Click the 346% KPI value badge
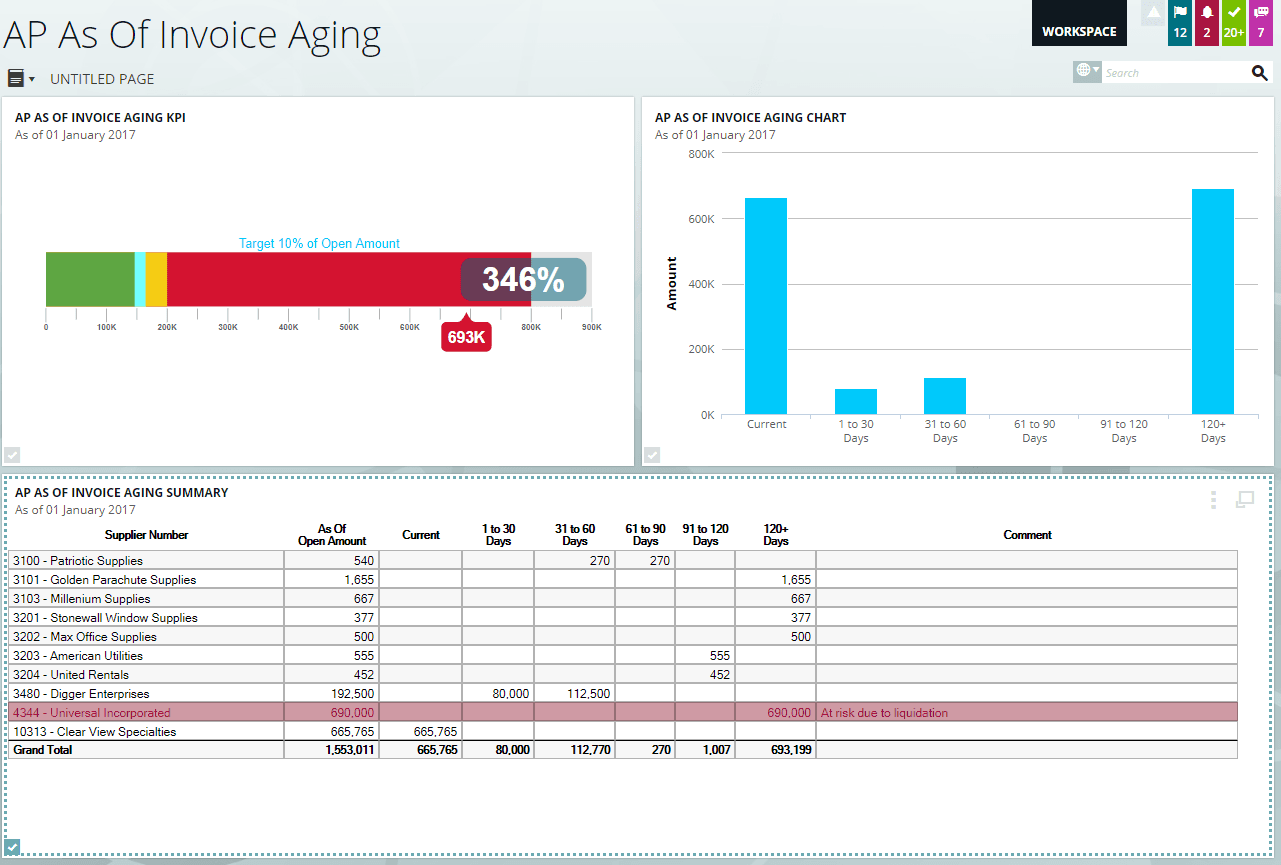The image size is (1281, 865). click(523, 279)
